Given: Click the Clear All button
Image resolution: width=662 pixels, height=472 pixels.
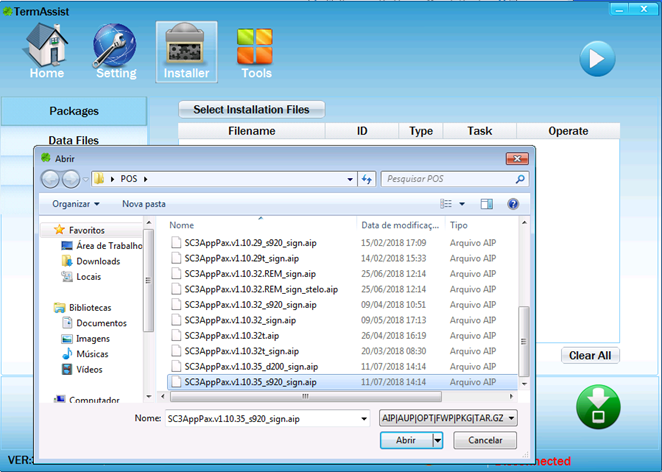Looking at the screenshot, I should (x=589, y=356).
